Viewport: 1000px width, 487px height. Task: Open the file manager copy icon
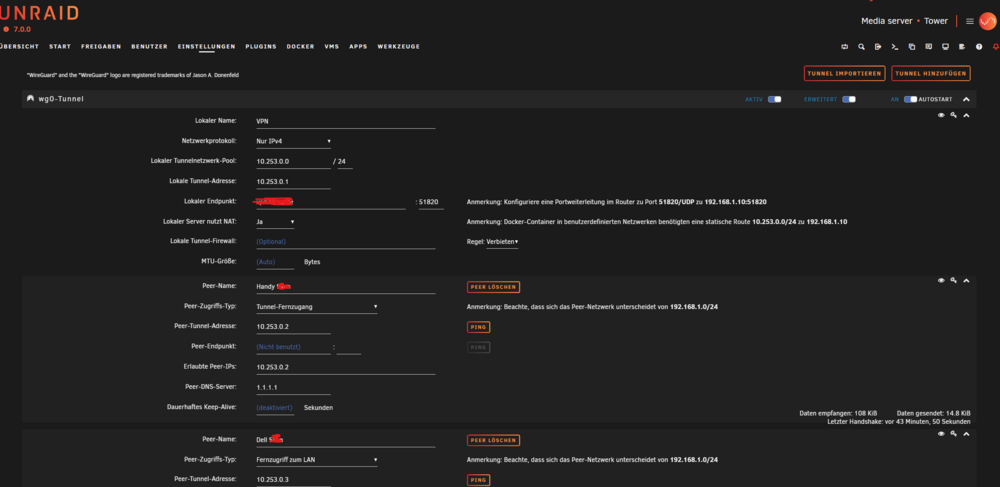coord(911,47)
